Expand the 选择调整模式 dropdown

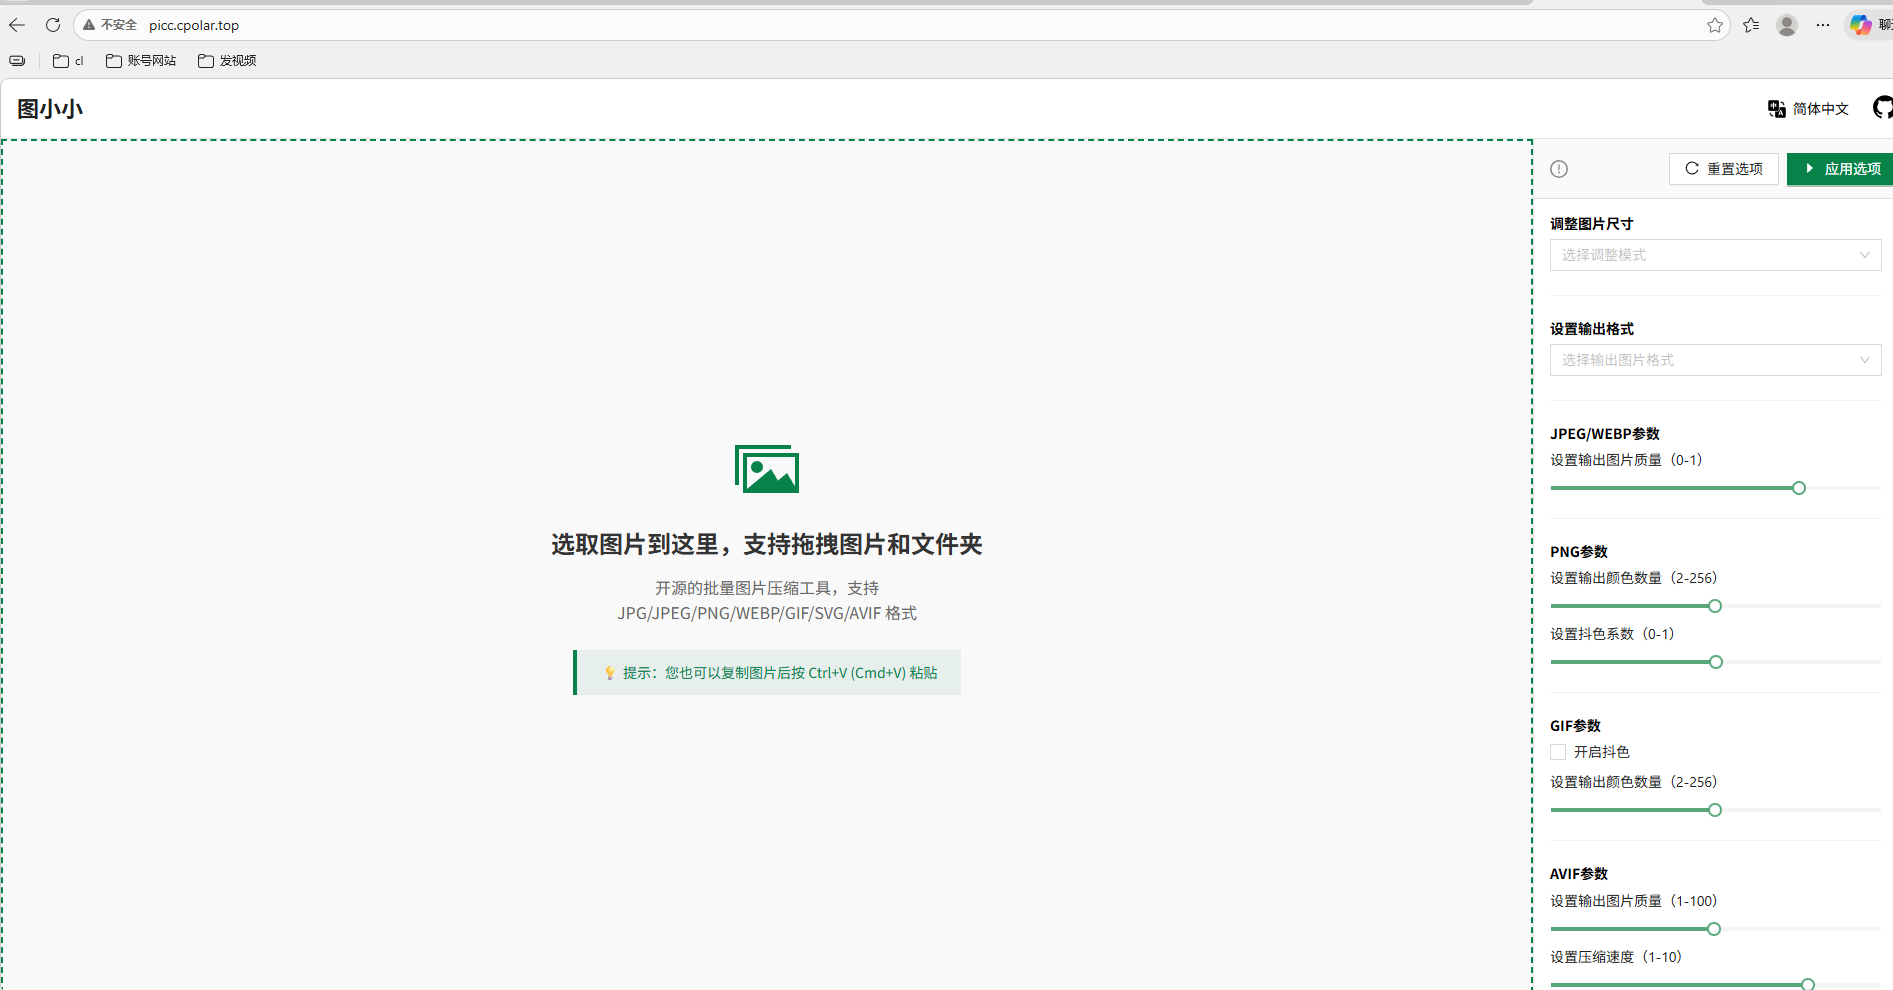click(x=1715, y=255)
